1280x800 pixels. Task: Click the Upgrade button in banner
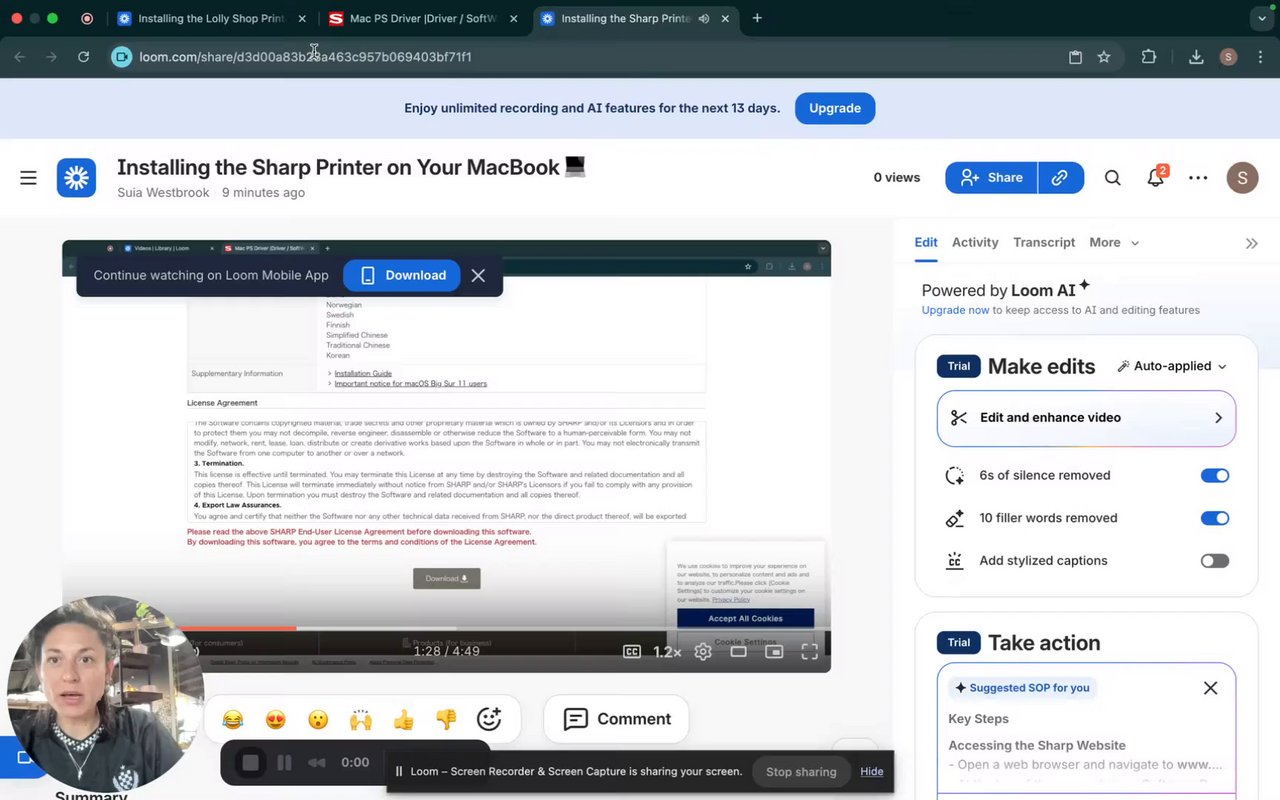pyautogui.click(x=835, y=108)
